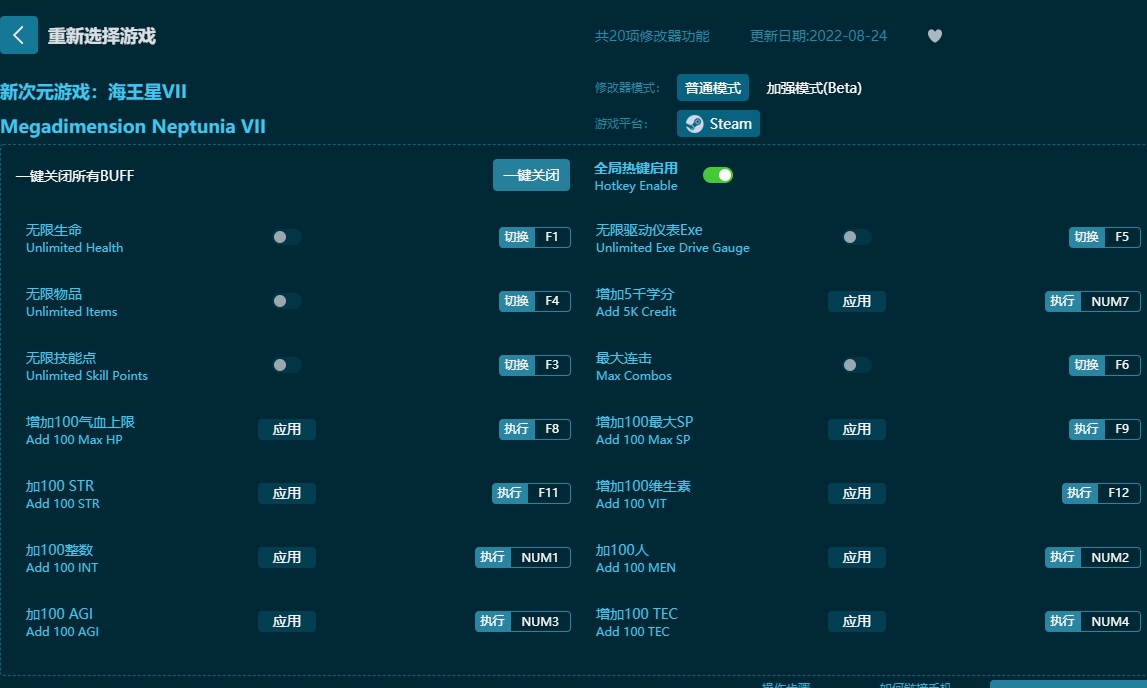Turn on Unlimited Skill Points
The height and width of the screenshot is (688, 1147).
pos(286,365)
